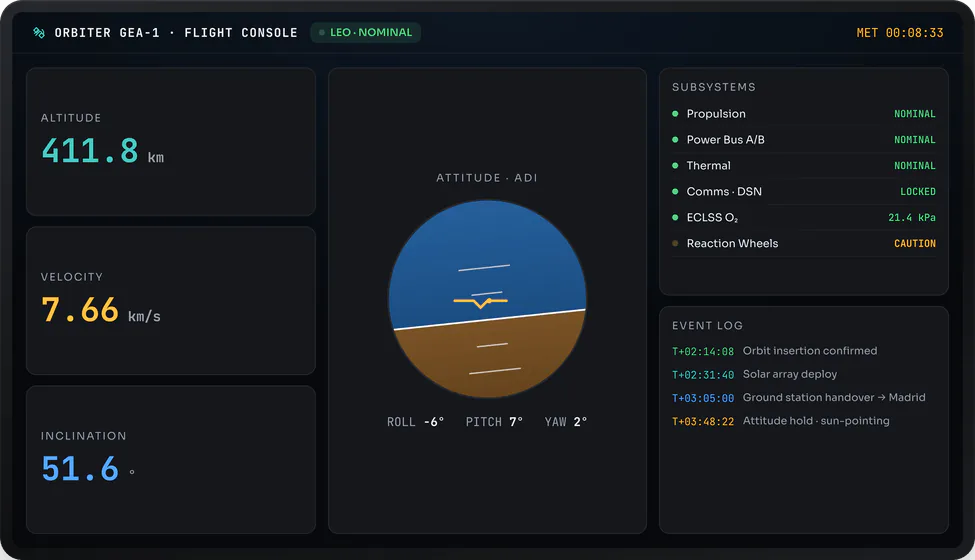The height and width of the screenshot is (560, 975).
Task: Click NOMINAL status beside Thermal
Action: (915, 166)
